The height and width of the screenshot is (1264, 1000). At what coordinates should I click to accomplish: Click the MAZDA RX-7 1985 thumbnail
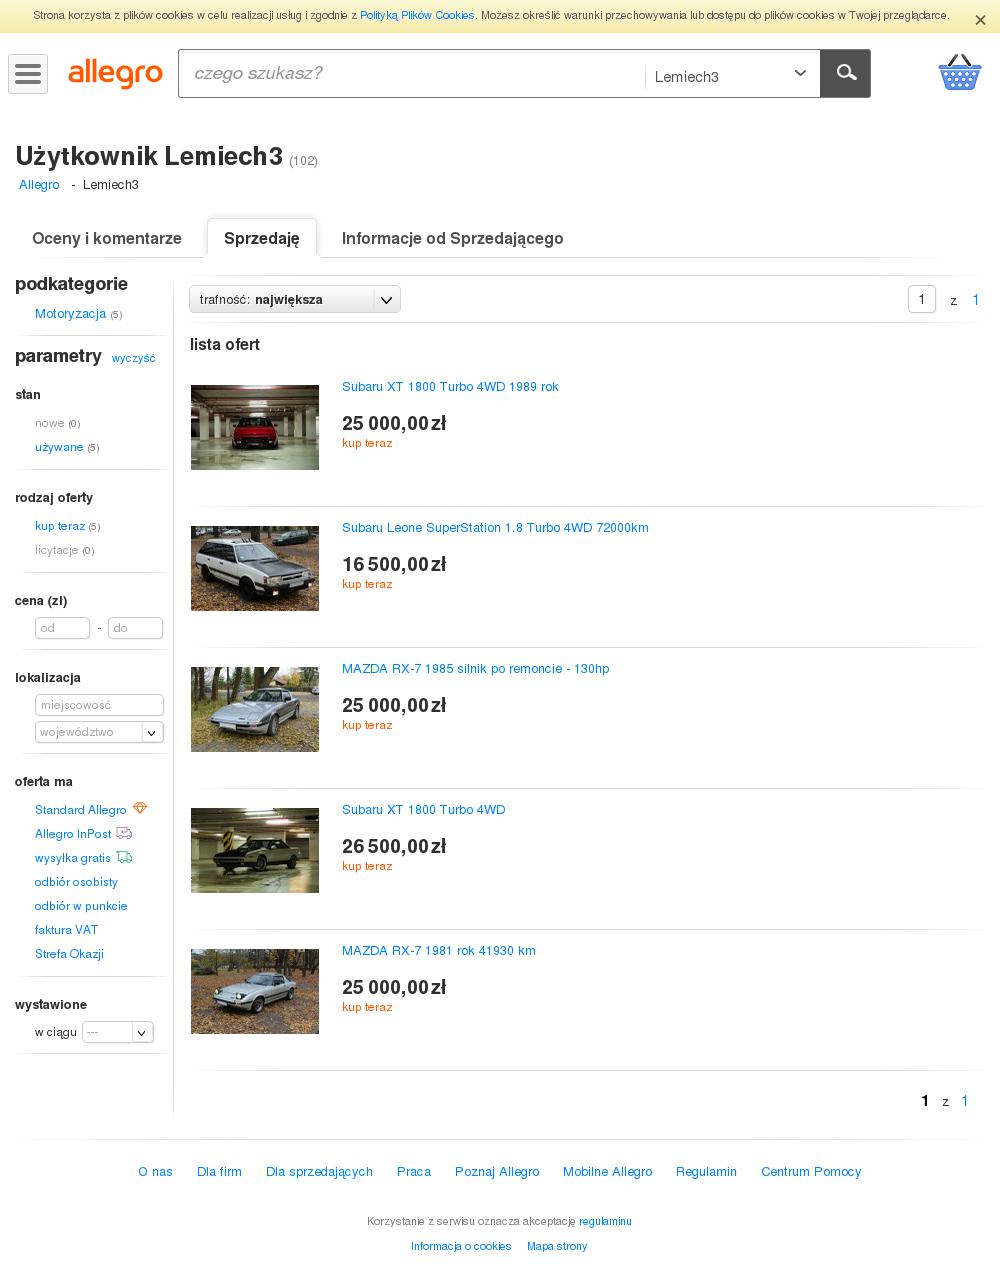tap(255, 709)
